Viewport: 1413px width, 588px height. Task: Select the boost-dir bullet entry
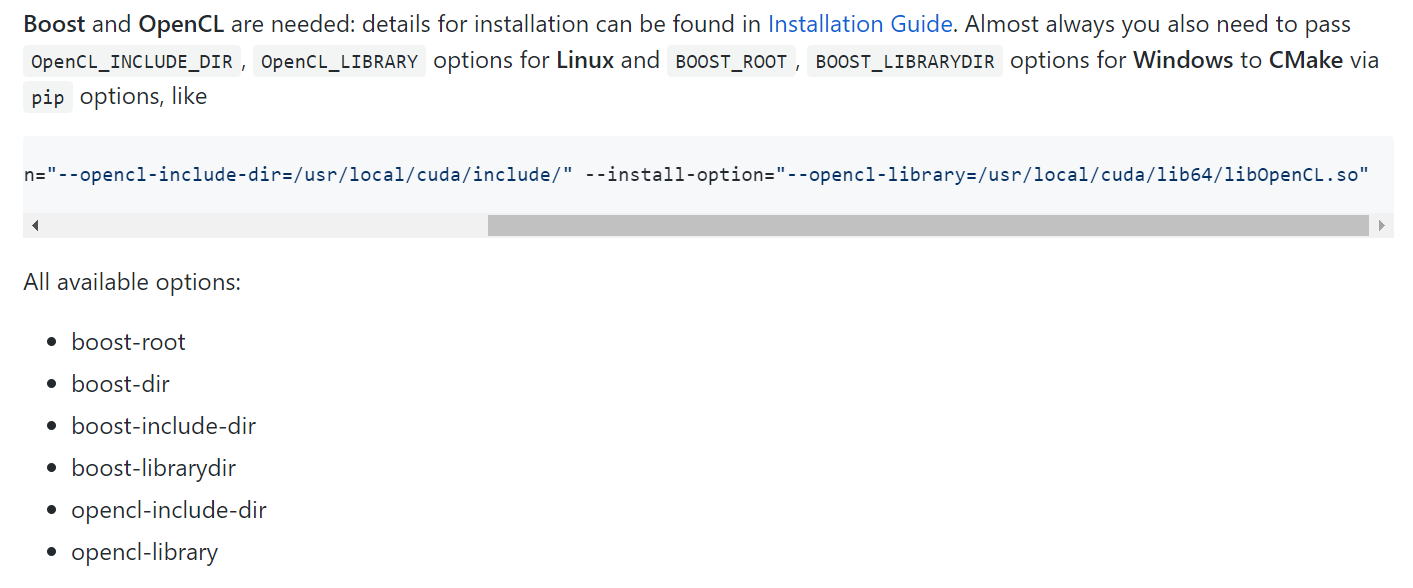coord(120,384)
